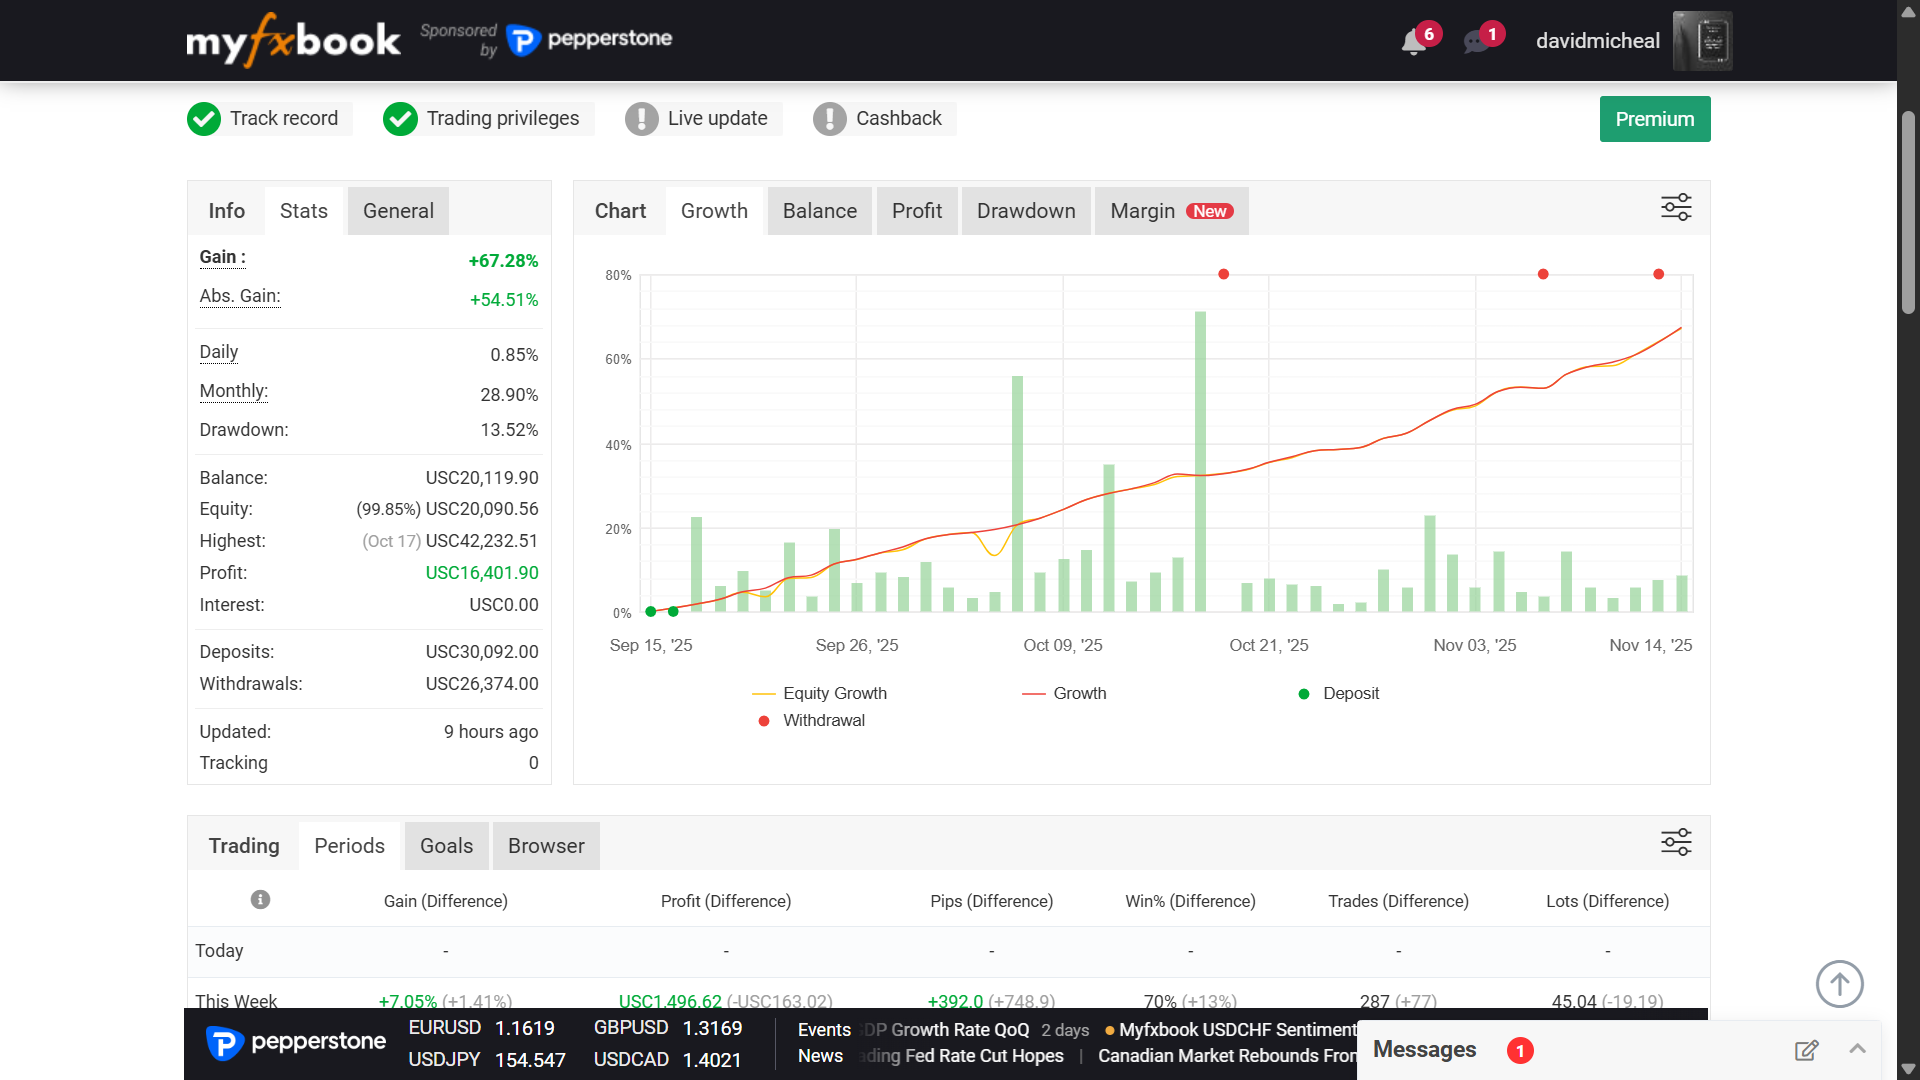Click the Premium button
Viewport: 1920px width, 1080px height.
click(1654, 118)
